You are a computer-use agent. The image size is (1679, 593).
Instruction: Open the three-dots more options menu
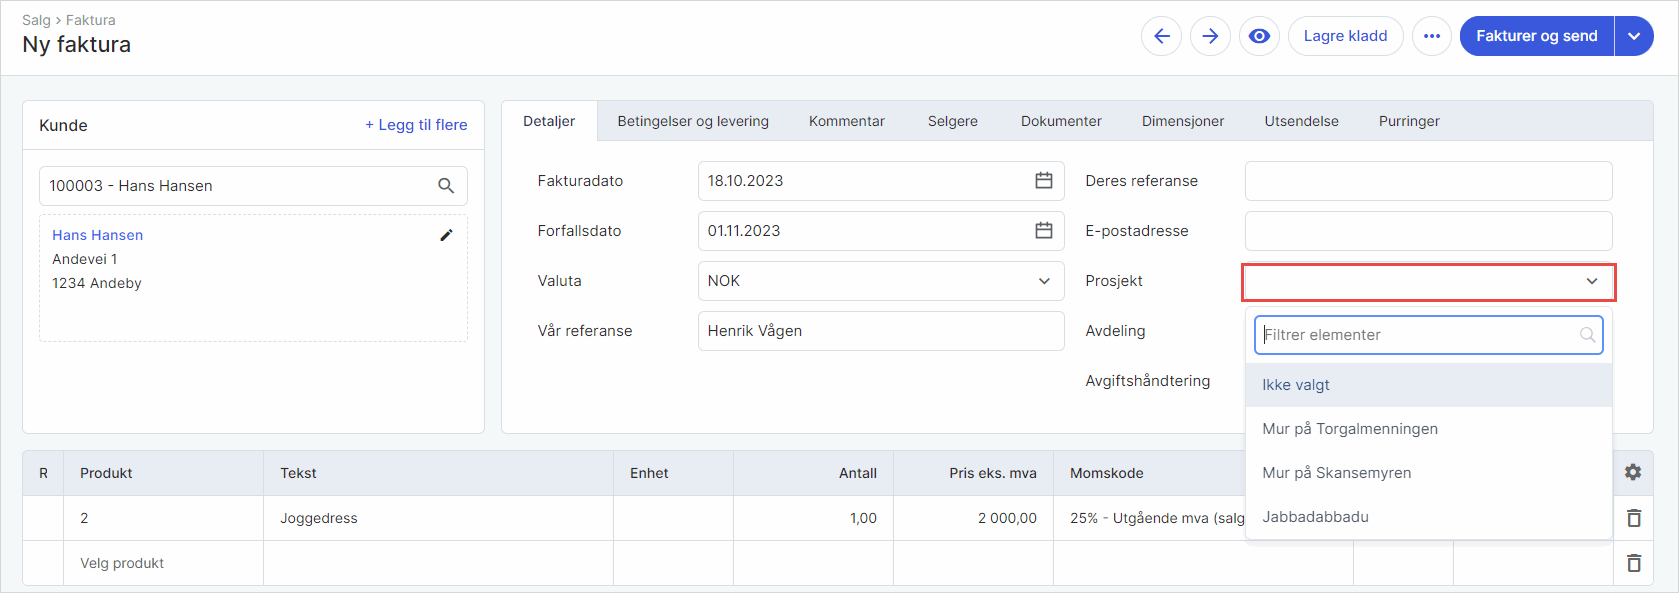point(1431,36)
